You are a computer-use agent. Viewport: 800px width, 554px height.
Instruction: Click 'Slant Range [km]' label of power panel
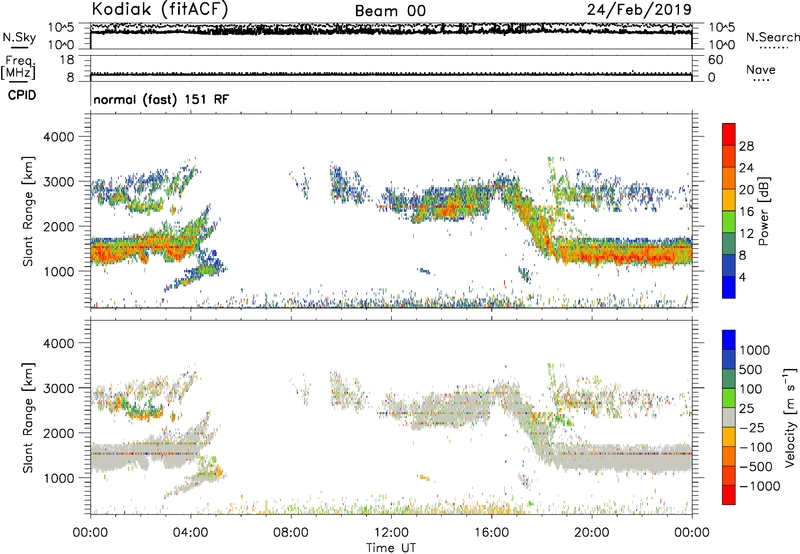(28, 211)
